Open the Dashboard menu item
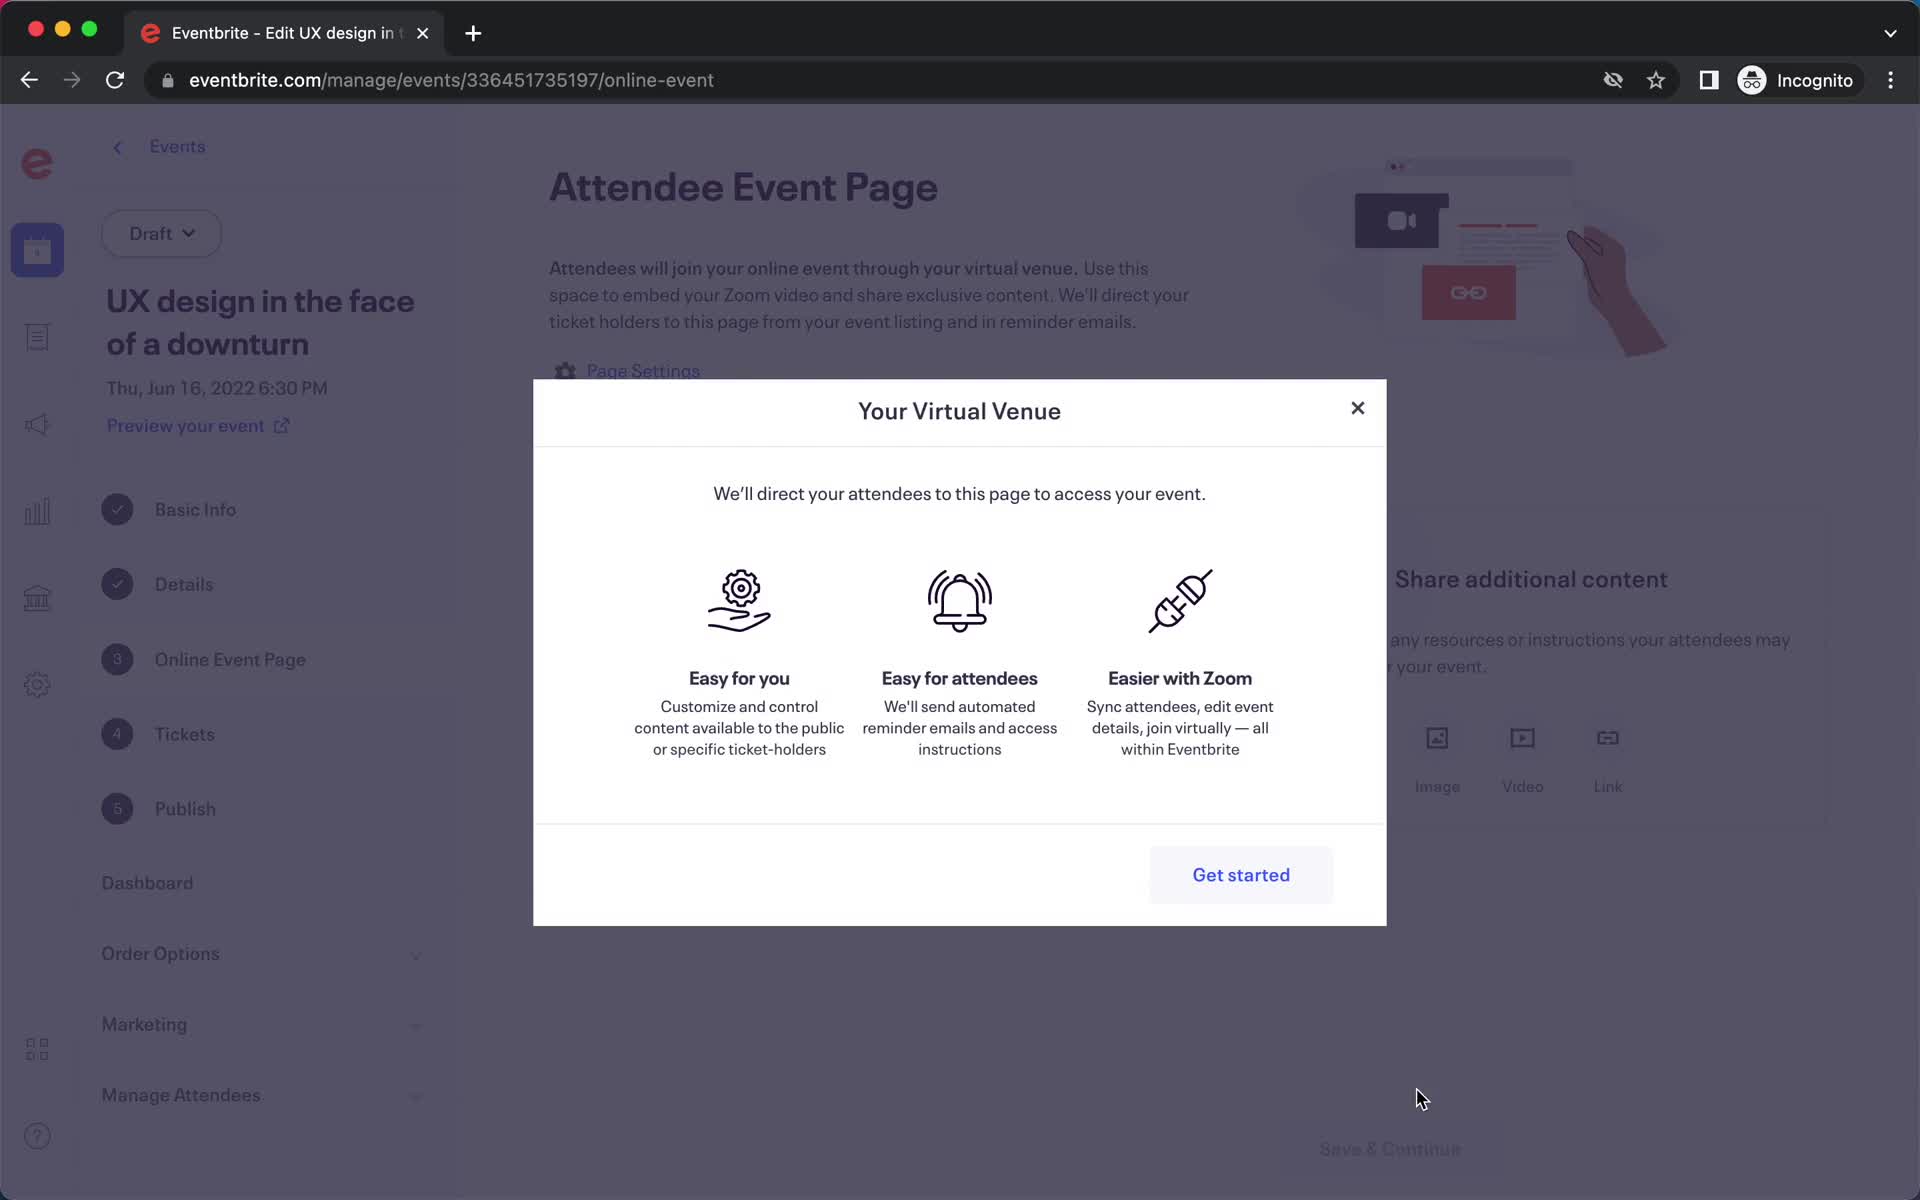This screenshot has height=1200, width=1920. click(147, 883)
